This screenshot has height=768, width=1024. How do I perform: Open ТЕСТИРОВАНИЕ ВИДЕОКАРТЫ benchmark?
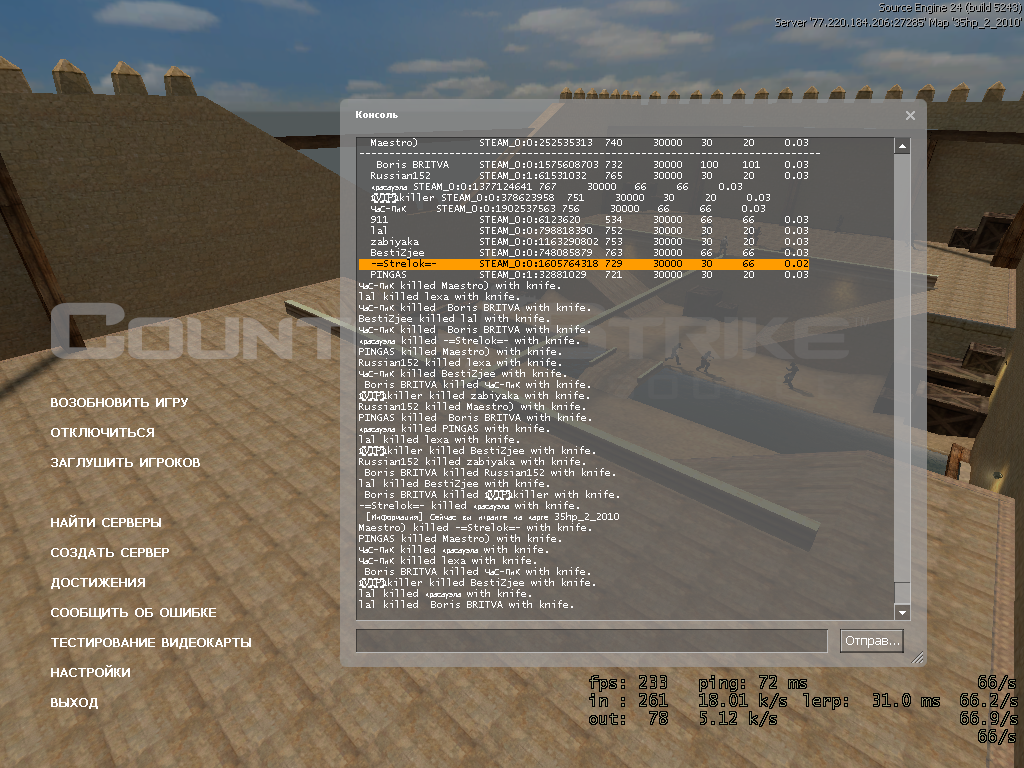(151, 643)
